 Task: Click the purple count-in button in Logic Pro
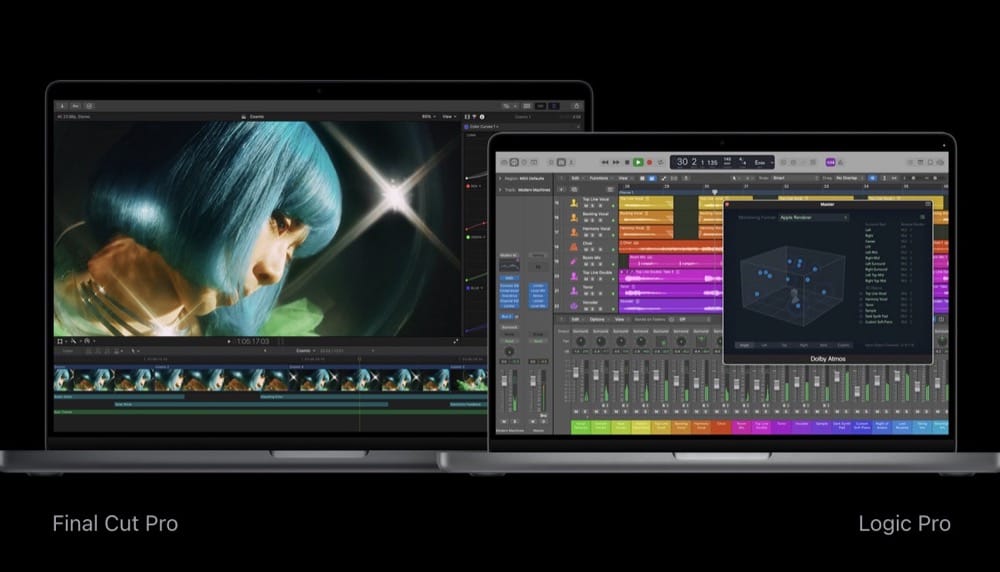830,163
